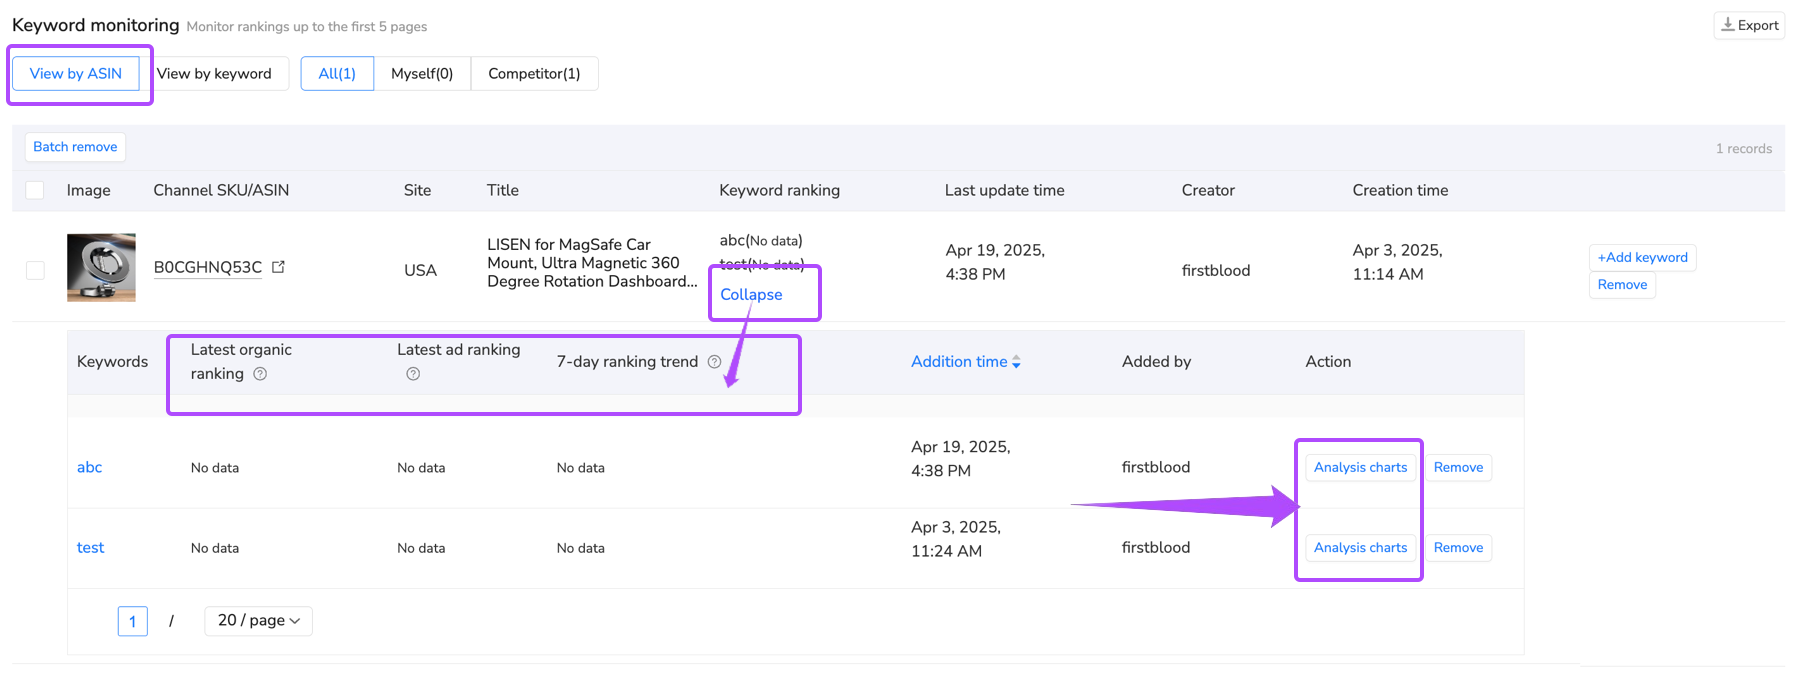Click the LISEN for MagSafe Car Mount title
Screen dimensions: 1800x692
(592, 263)
